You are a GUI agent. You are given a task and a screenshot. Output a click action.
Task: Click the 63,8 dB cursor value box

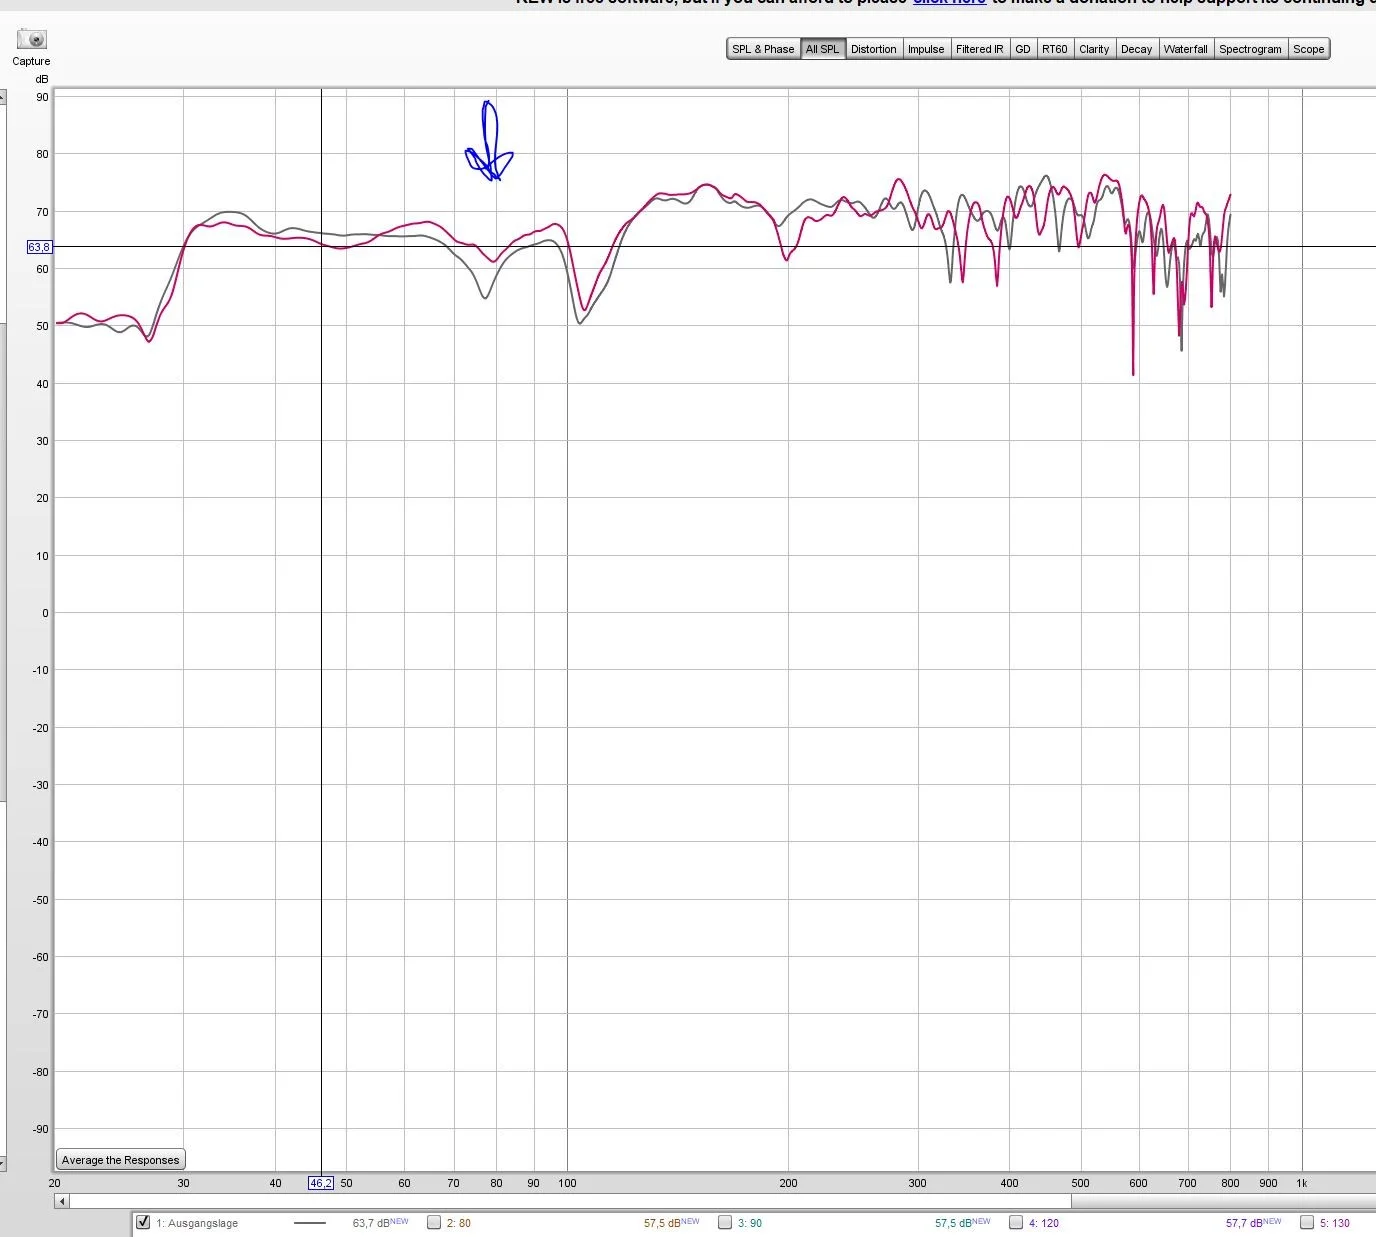point(39,247)
